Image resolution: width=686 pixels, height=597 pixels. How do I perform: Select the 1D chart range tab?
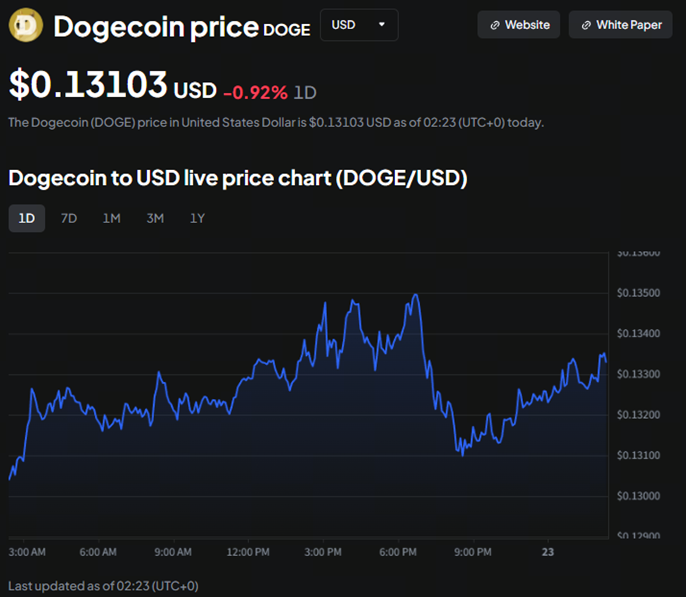27,218
